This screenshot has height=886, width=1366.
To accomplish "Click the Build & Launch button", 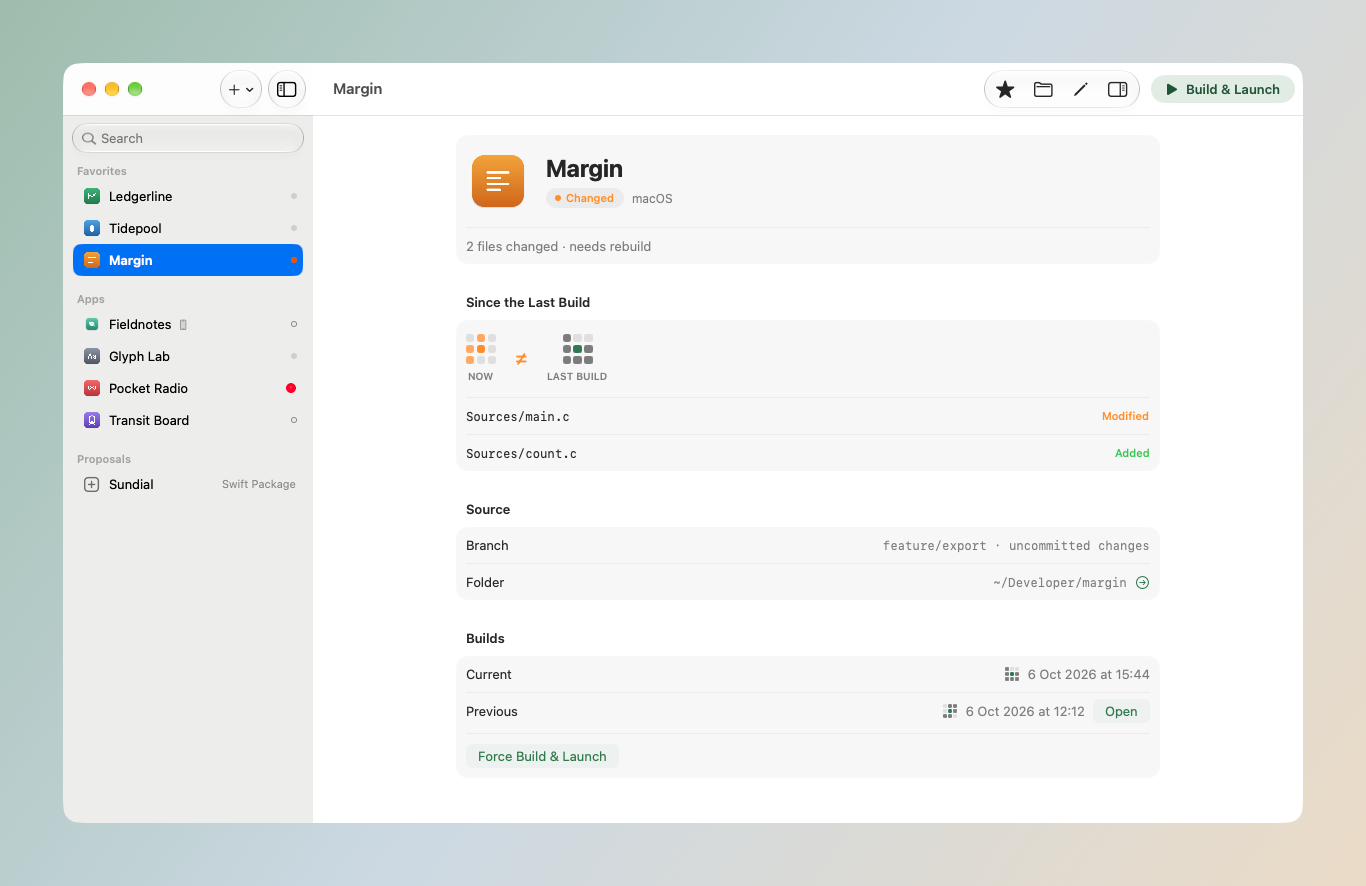I will pyautogui.click(x=1223, y=89).
